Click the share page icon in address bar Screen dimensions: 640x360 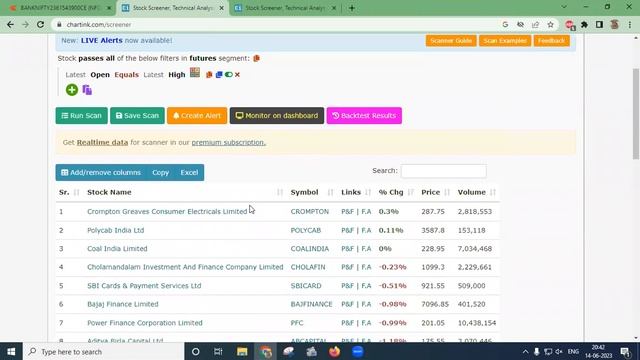pyautogui.click(x=536, y=24)
